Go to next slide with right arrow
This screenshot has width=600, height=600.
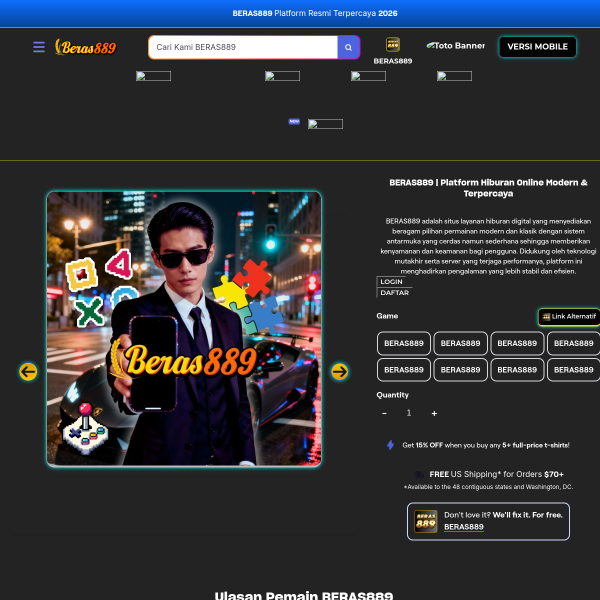339,372
